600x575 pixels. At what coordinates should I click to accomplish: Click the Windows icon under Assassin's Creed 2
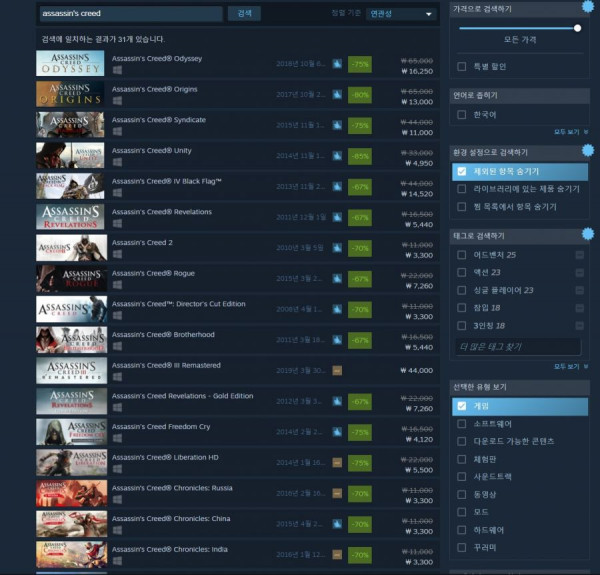[117, 254]
